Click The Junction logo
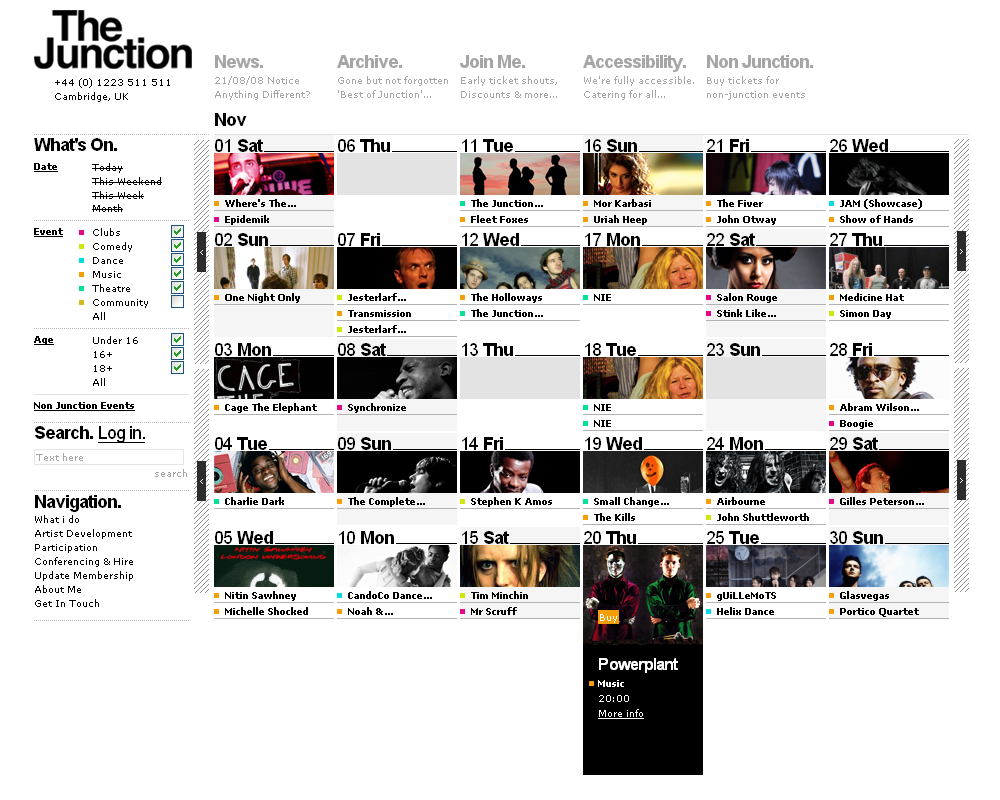Screen dimensions: 1000x800 tap(113, 40)
